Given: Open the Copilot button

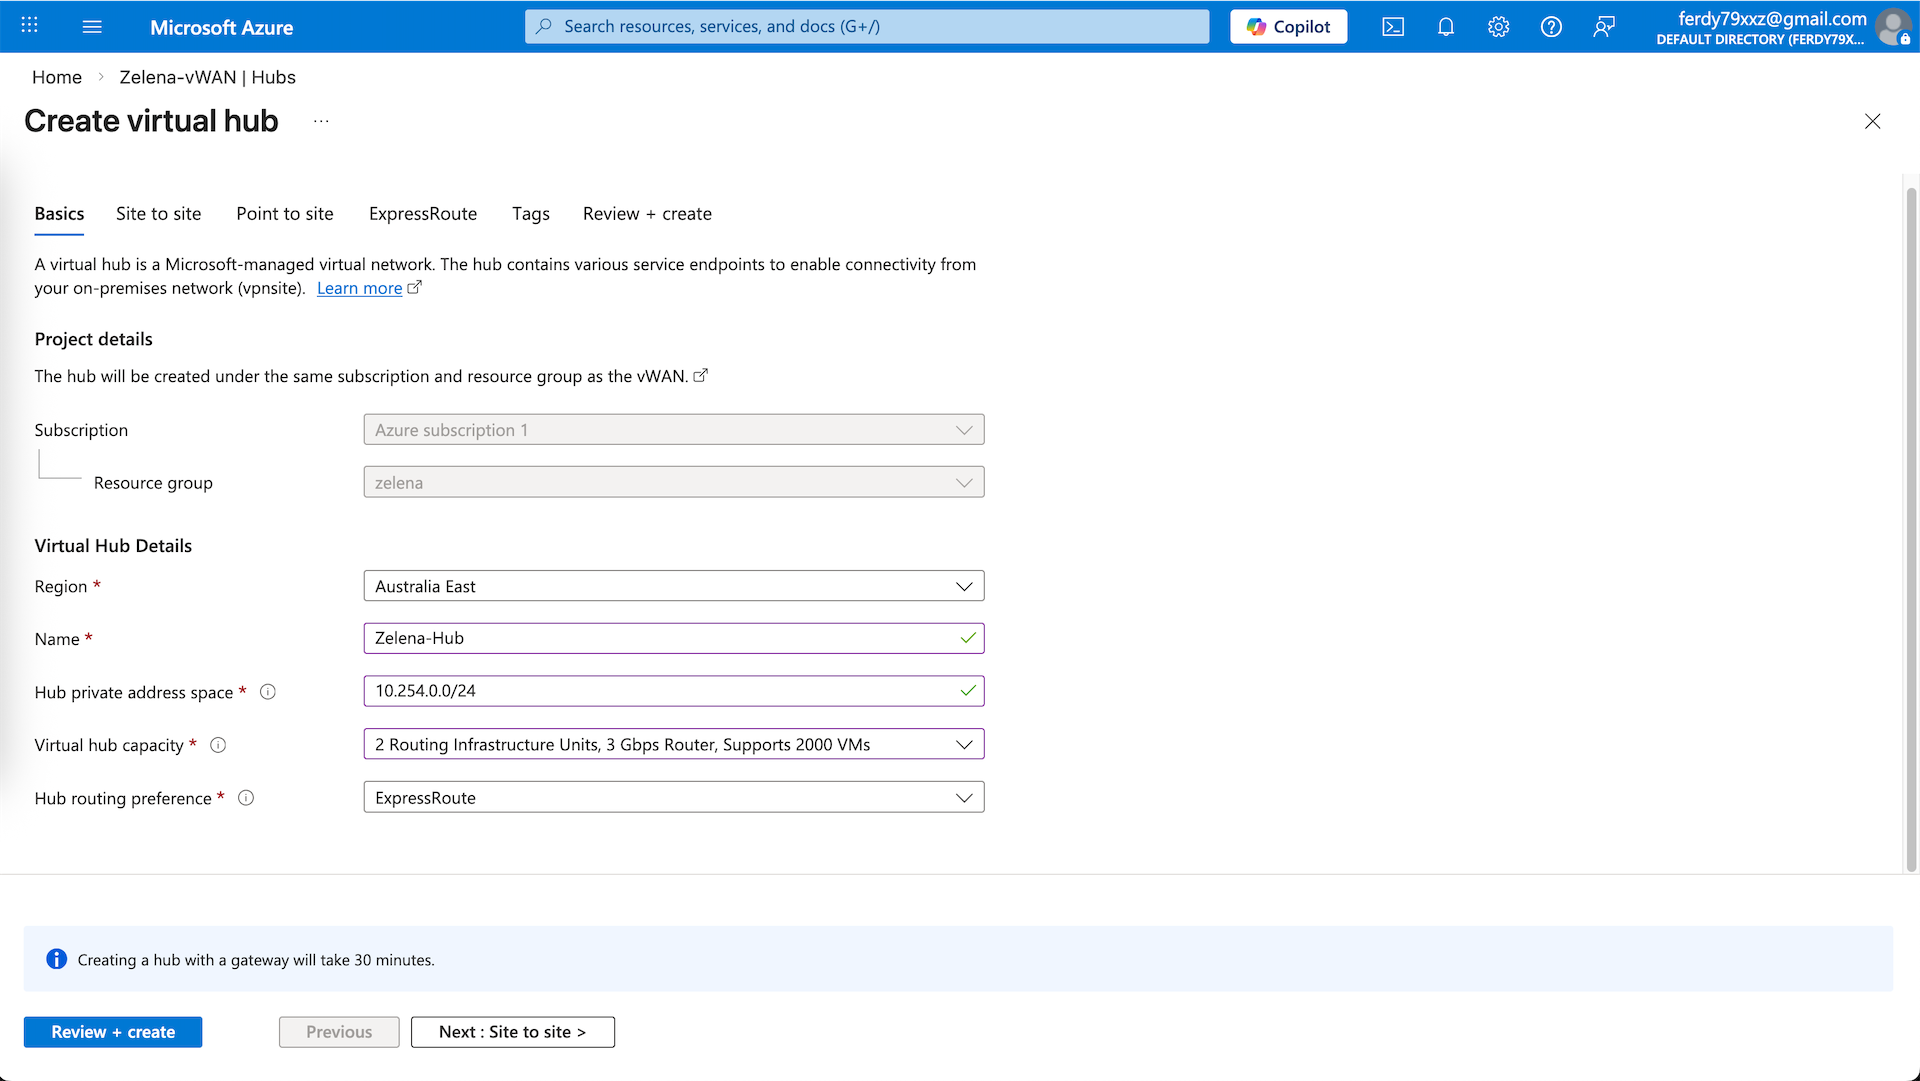Looking at the screenshot, I should 1288,27.
